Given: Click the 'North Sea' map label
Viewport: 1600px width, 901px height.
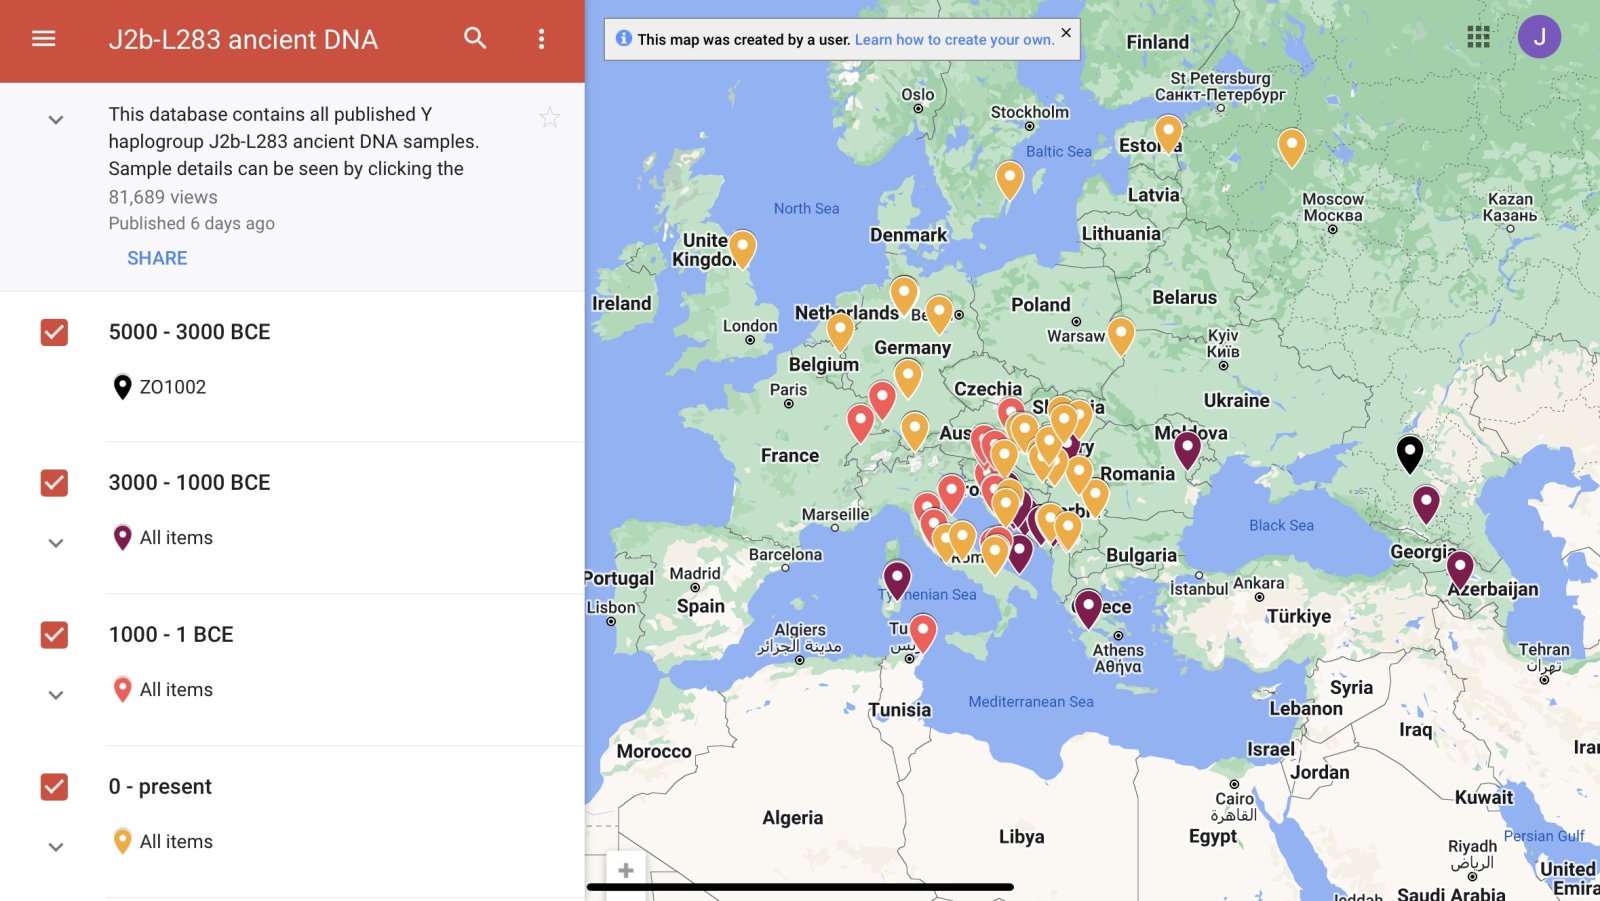Looking at the screenshot, I should click(x=806, y=208).
